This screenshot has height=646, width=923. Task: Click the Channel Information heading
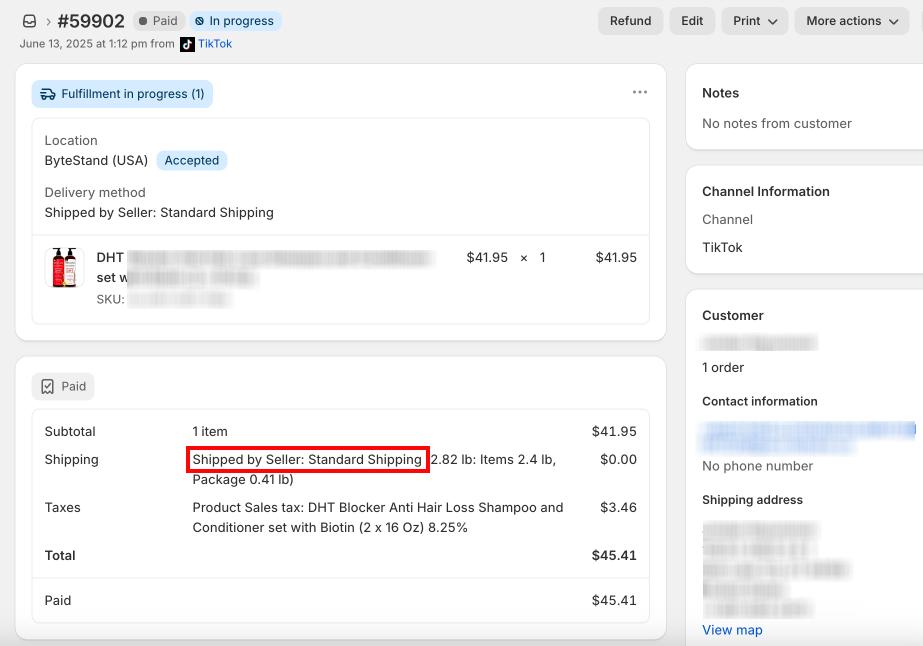pos(766,191)
